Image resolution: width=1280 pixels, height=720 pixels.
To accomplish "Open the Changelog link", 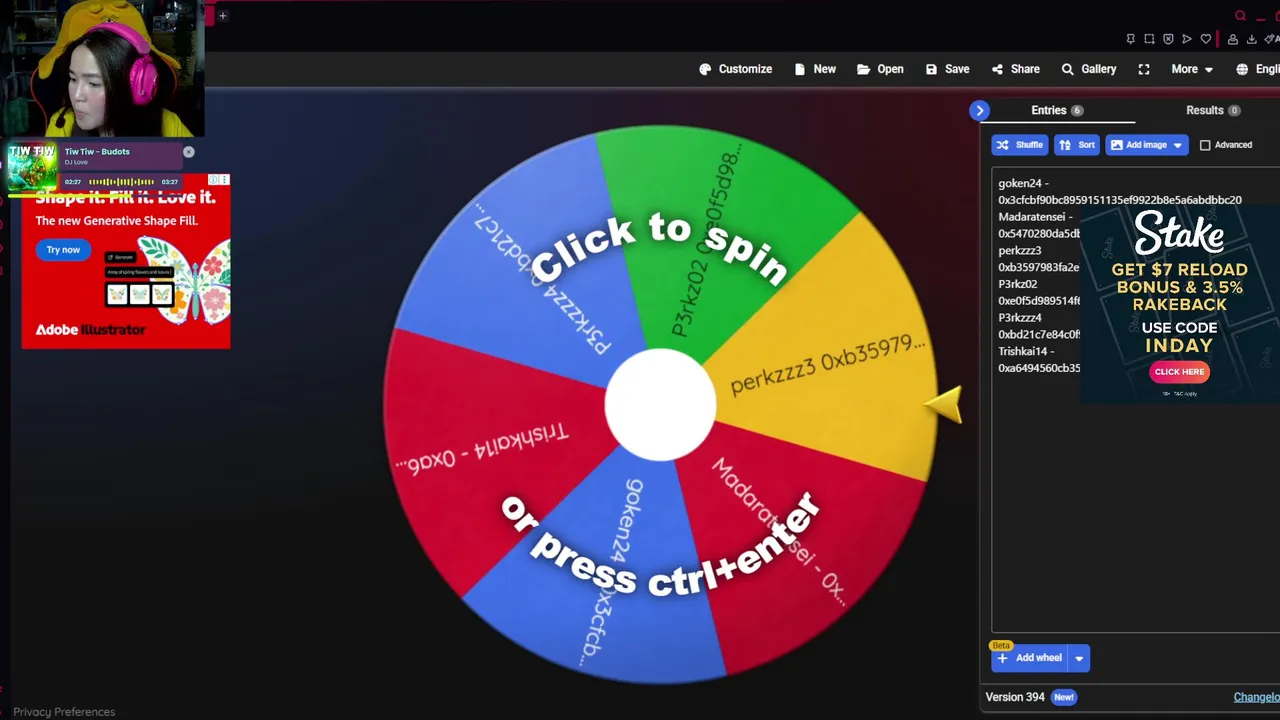I will tap(1256, 697).
